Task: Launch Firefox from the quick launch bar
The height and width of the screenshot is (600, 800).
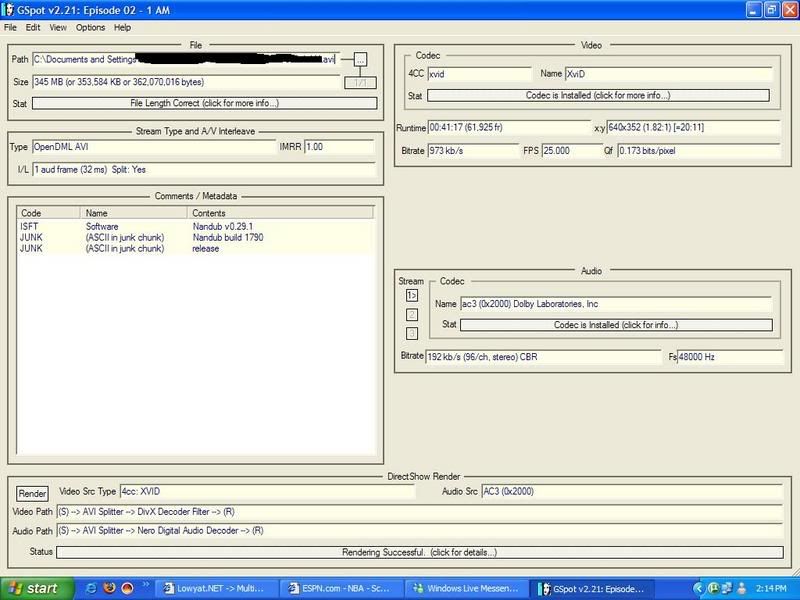Action: [x=108, y=588]
